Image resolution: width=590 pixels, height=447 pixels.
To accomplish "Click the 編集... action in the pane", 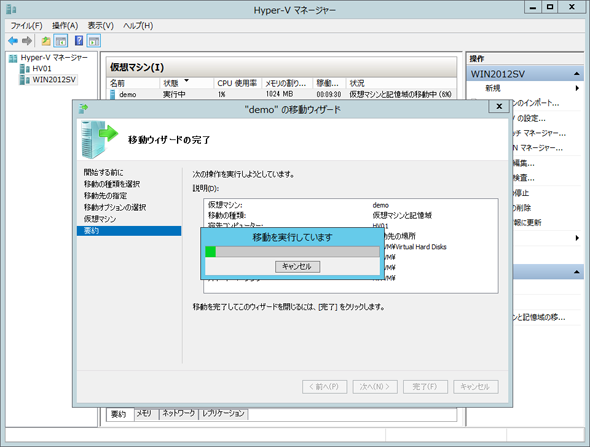I will [x=524, y=163].
